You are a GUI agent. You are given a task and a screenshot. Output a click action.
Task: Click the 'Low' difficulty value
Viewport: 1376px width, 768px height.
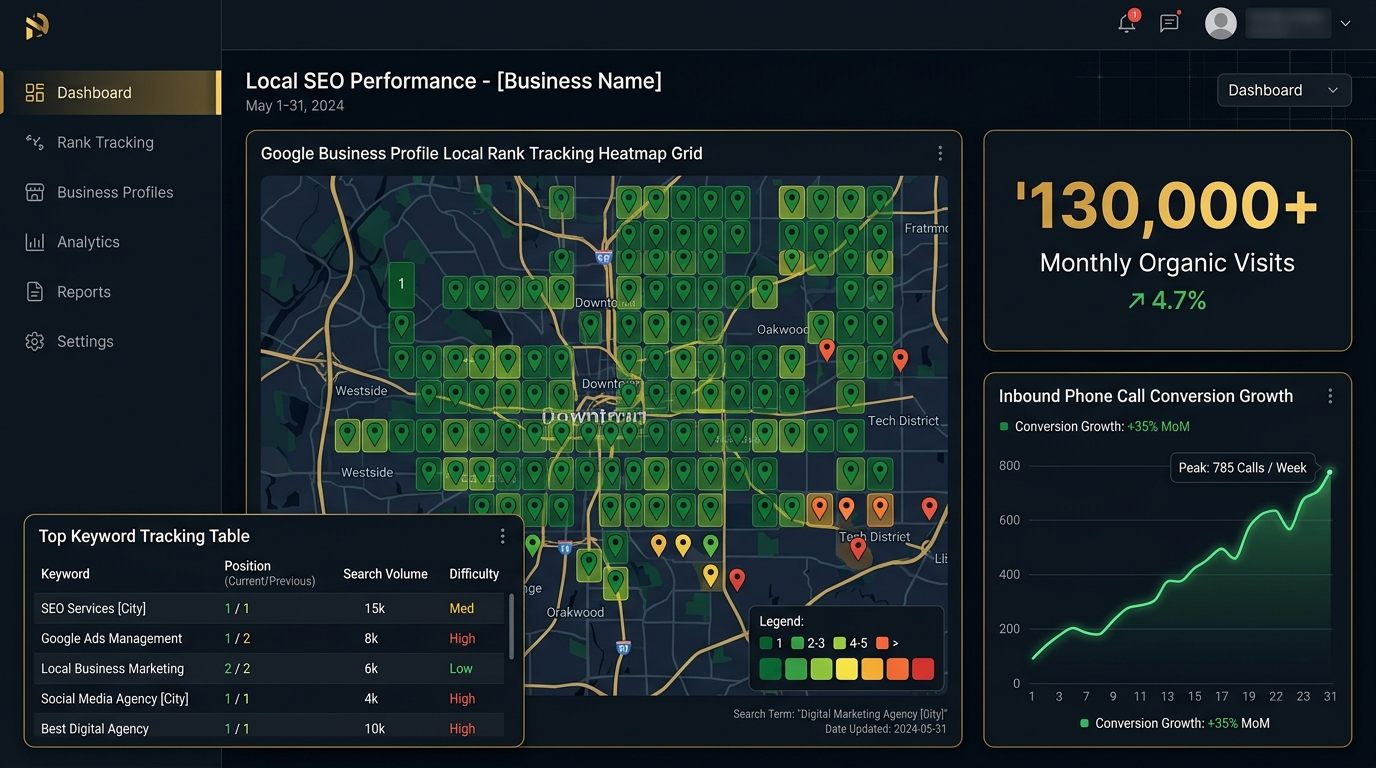point(461,668)
